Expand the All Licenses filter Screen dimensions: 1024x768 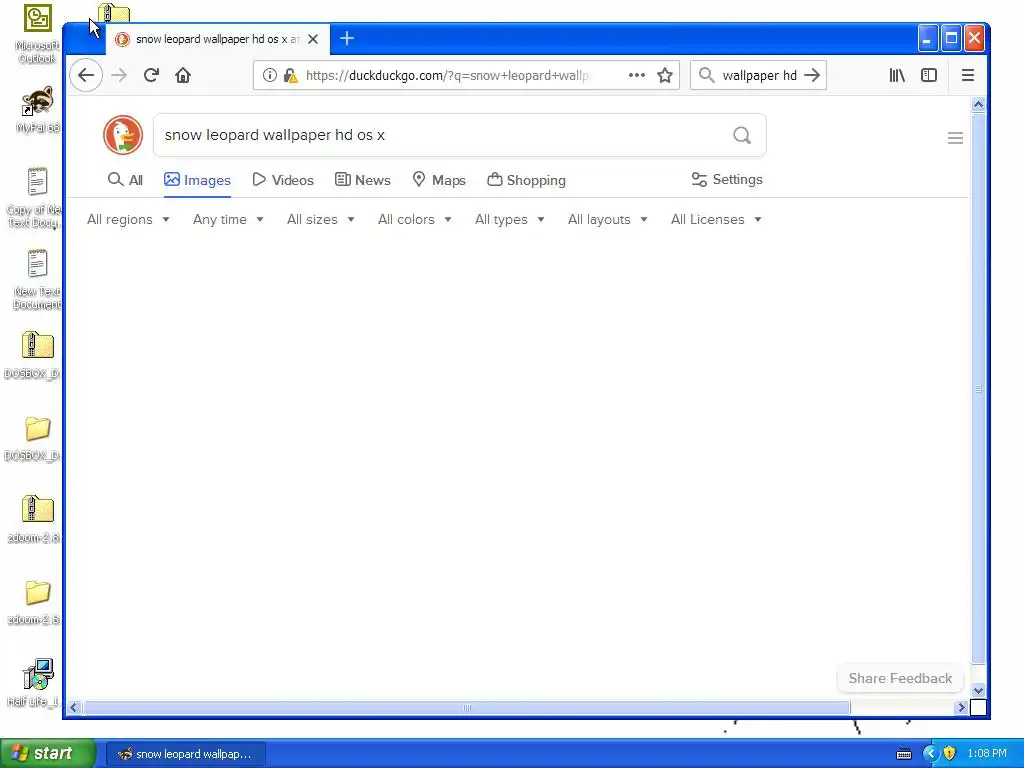pyautogui.click(x=716, y=219)
